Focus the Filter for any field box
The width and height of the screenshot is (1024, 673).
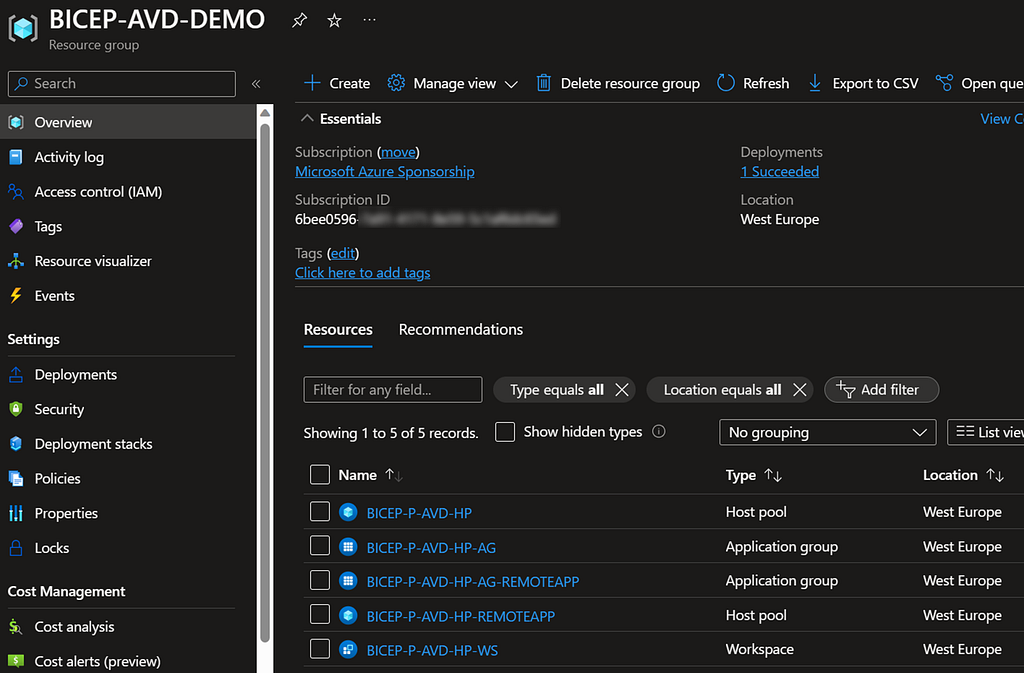(393, 390)
